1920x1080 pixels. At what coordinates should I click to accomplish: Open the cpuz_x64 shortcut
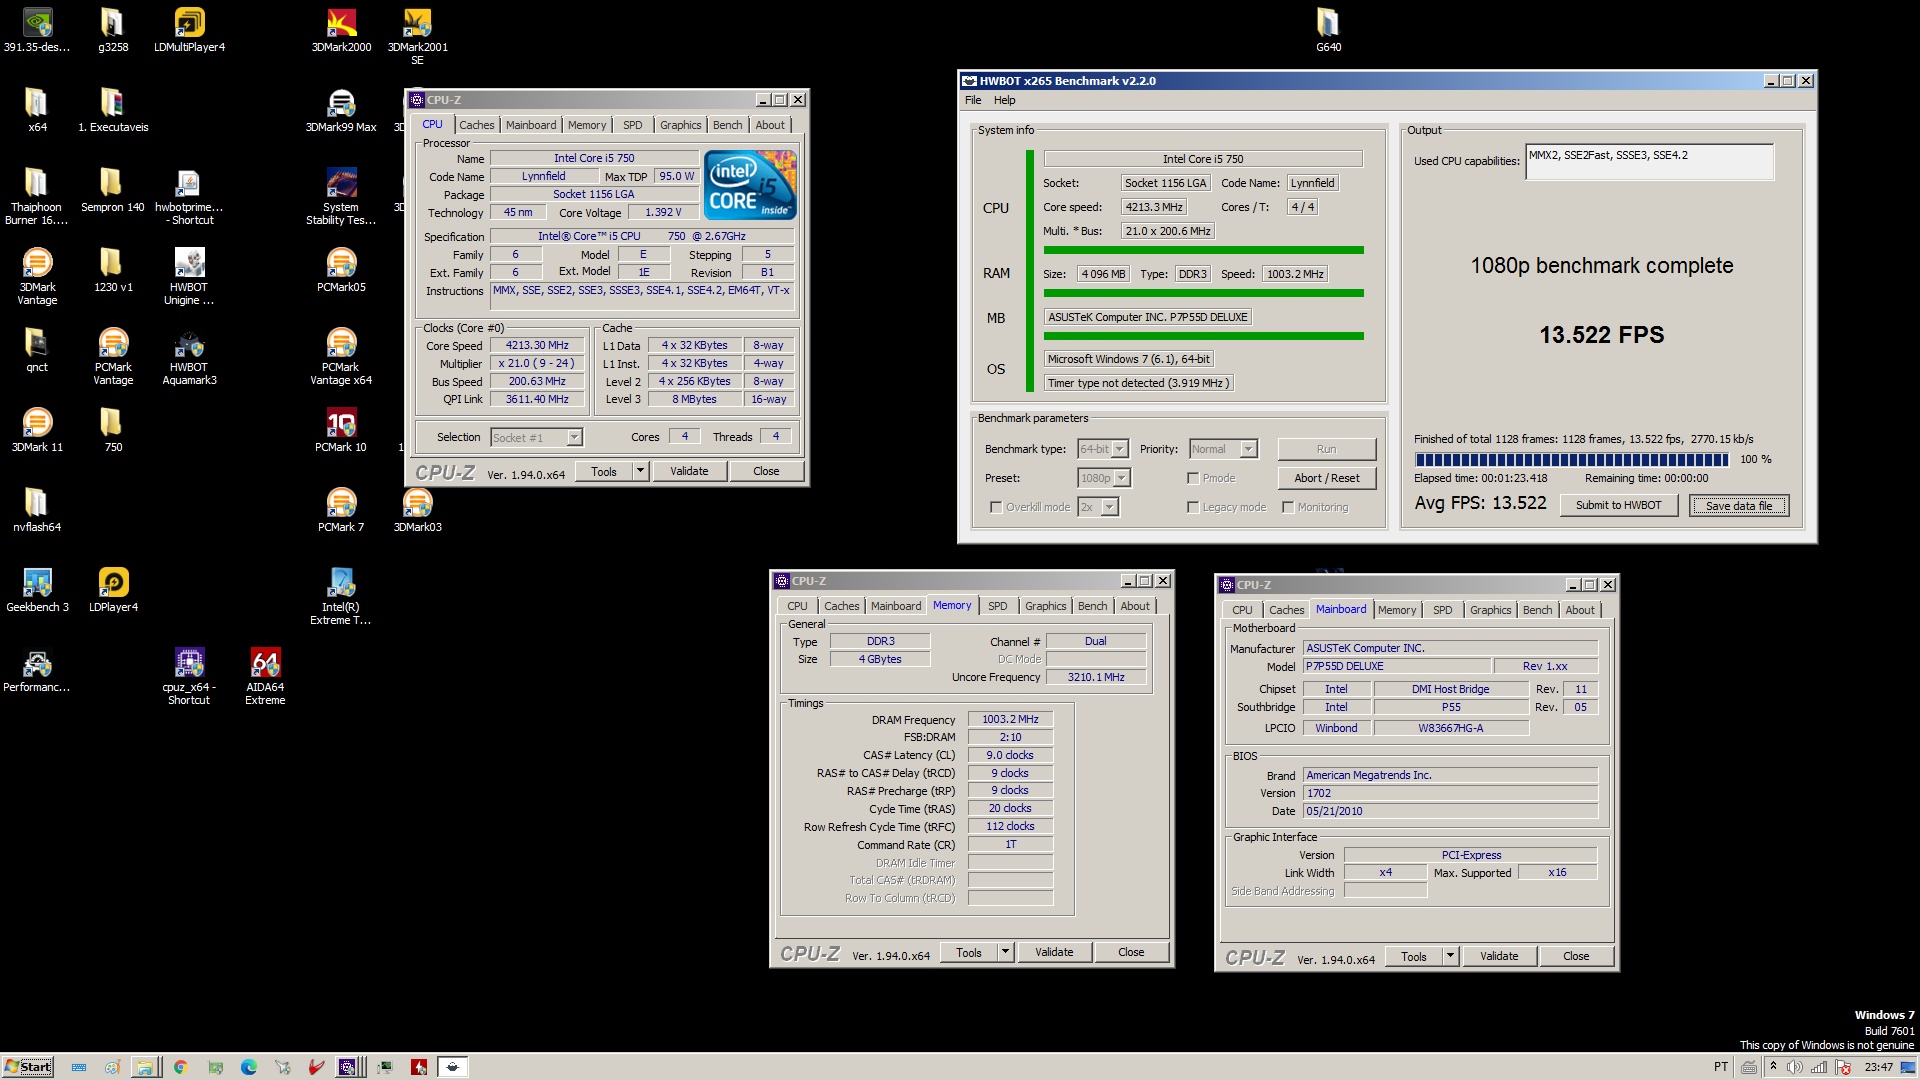[x=189, y=677]
